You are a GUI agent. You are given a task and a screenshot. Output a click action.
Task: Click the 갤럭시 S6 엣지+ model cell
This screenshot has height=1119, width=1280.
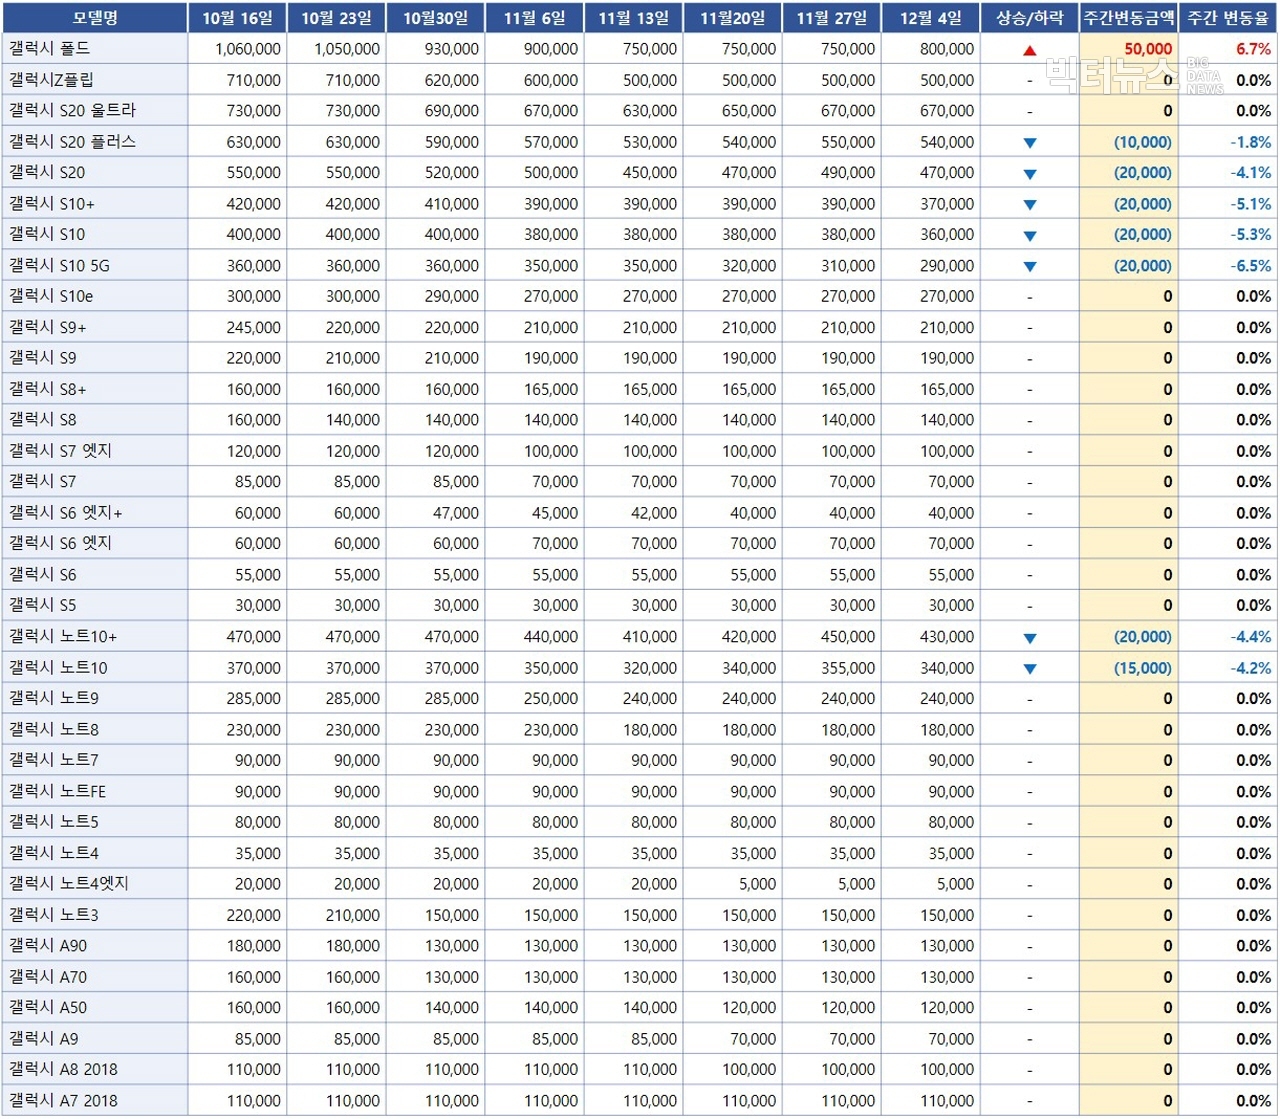[94, 513]
